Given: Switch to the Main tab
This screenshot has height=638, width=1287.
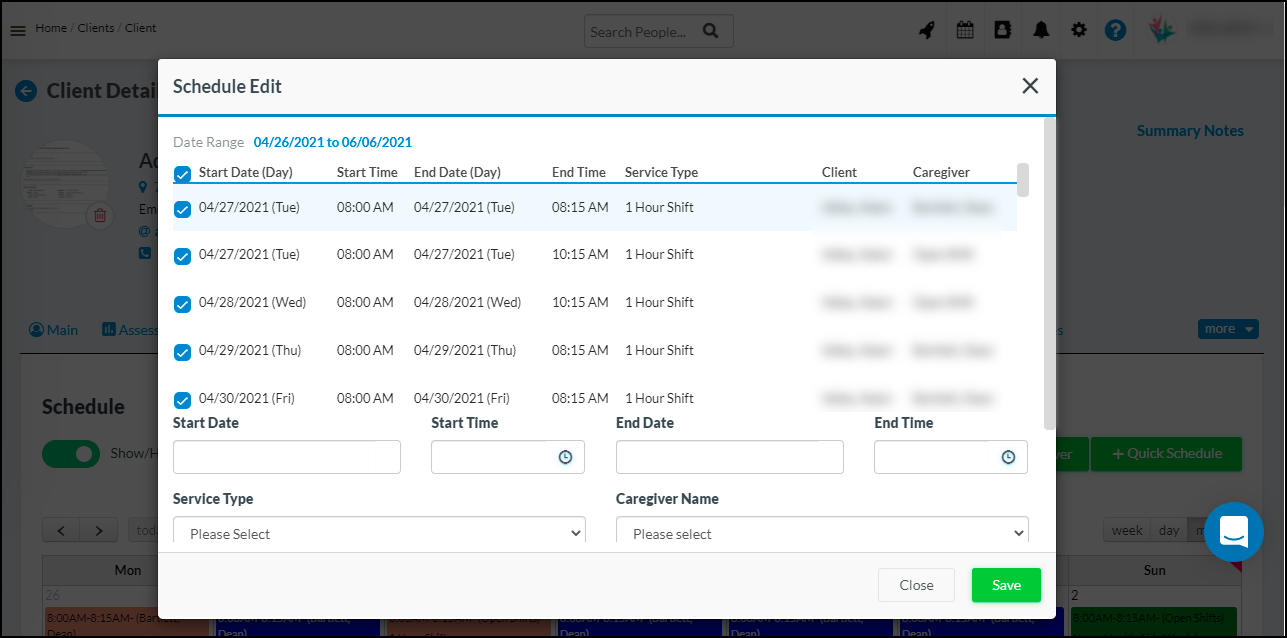Looking at the screenshot, I should 53,328.
